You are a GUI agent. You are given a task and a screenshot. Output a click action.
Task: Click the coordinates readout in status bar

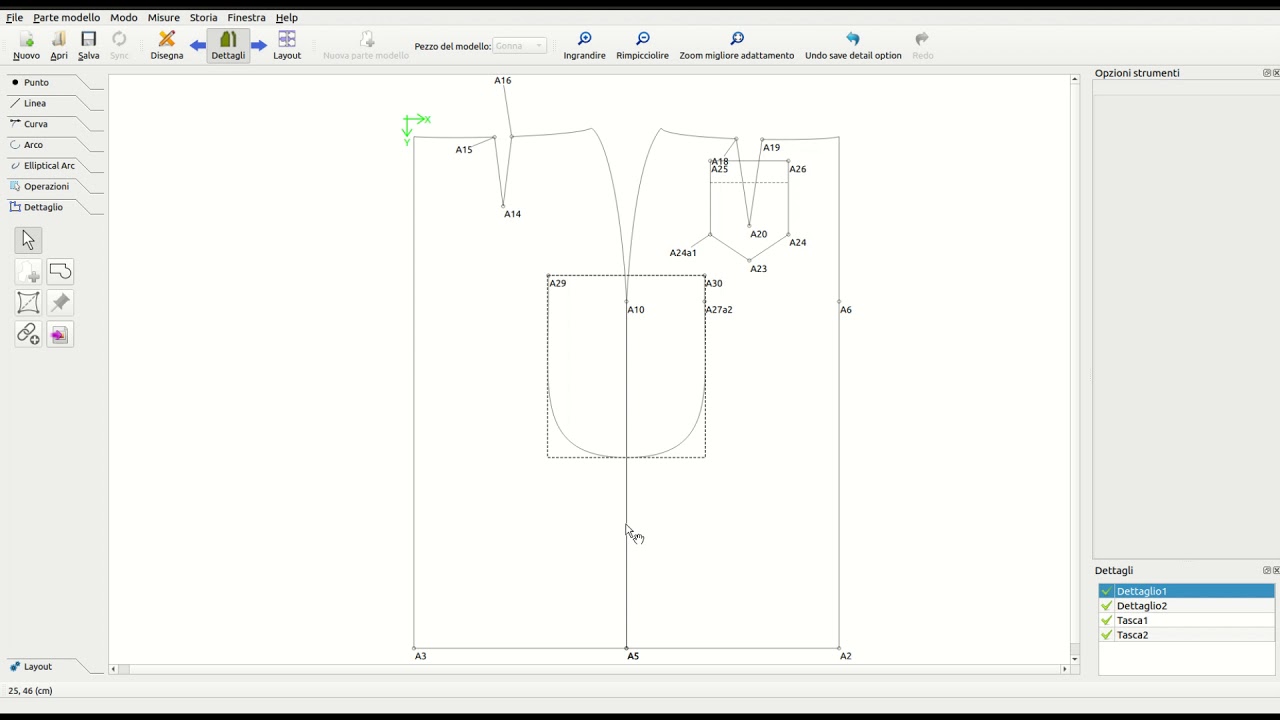30,691
